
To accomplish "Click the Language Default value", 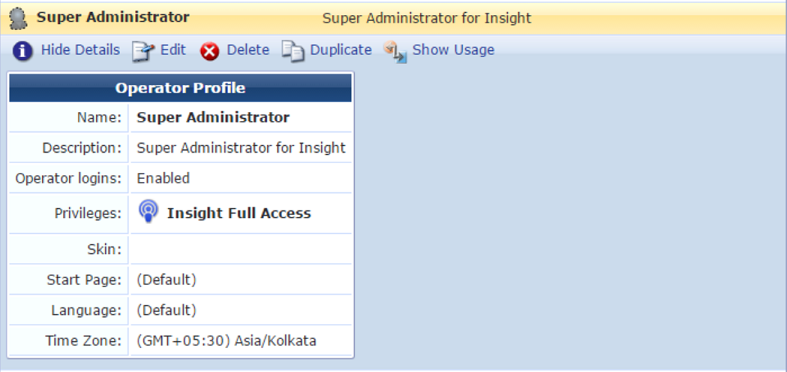I will (166, 310).
